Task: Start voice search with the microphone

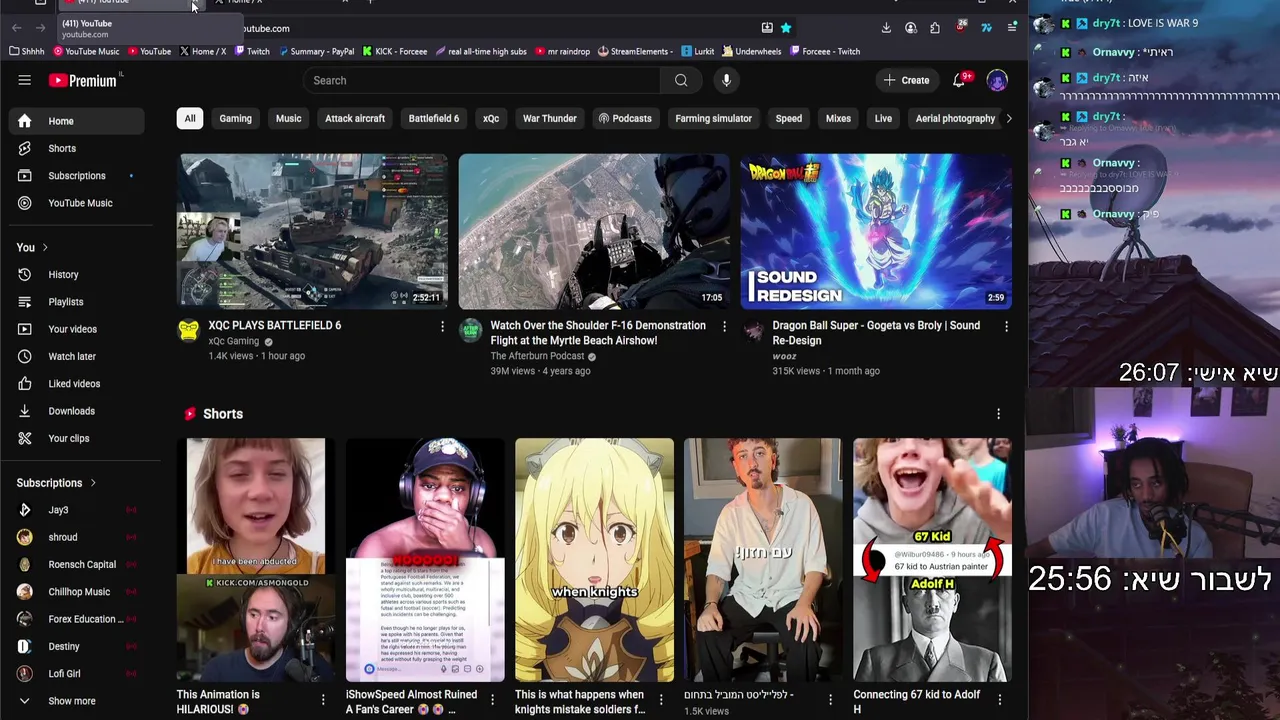Action: click(727, 80)
